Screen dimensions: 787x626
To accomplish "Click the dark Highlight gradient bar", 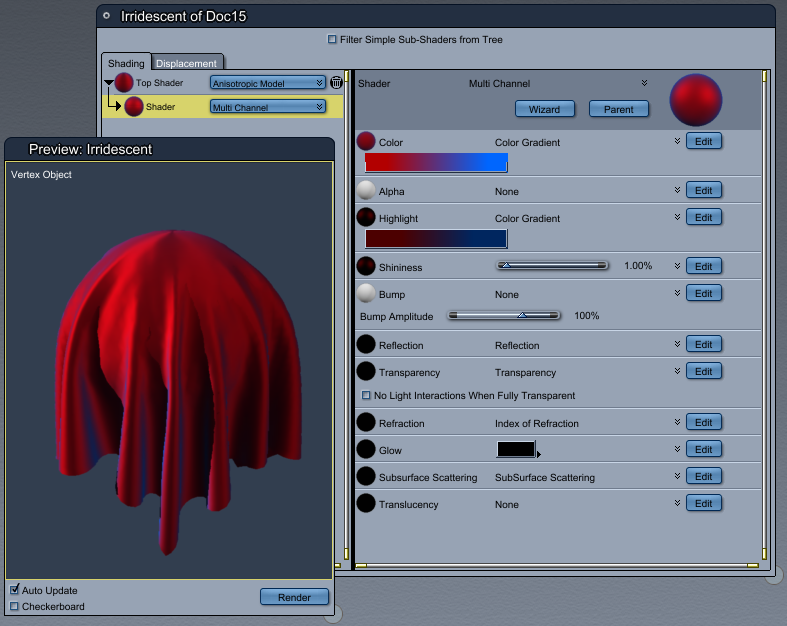I will (436, 238).
